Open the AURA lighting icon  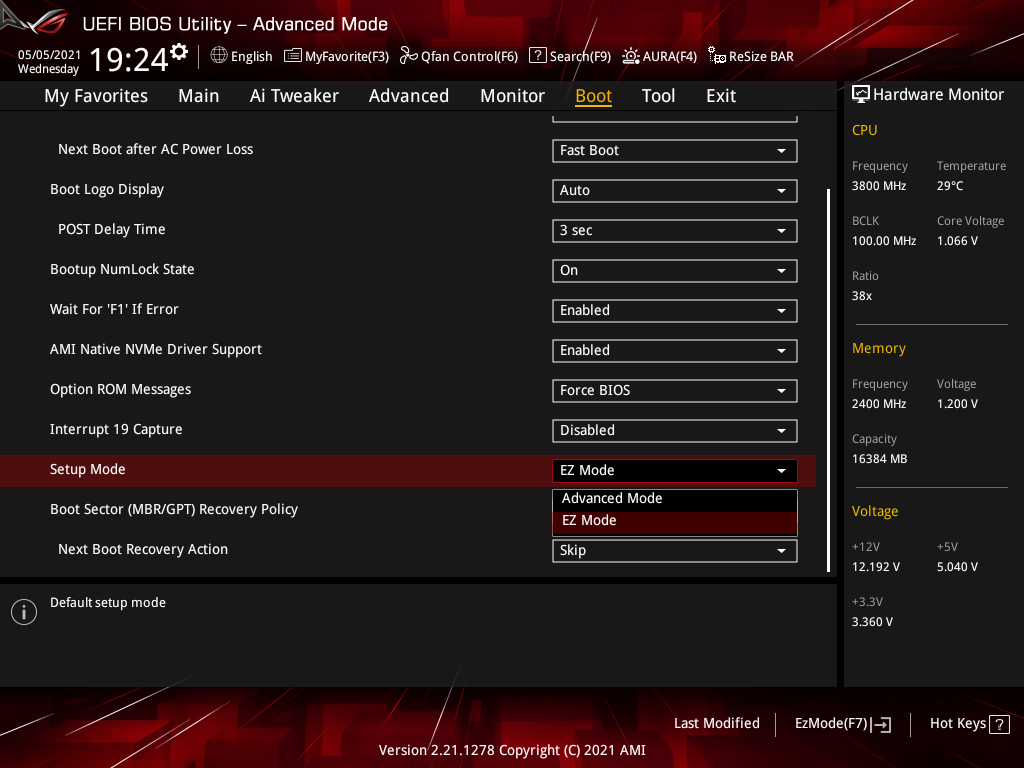pos(631,56)
